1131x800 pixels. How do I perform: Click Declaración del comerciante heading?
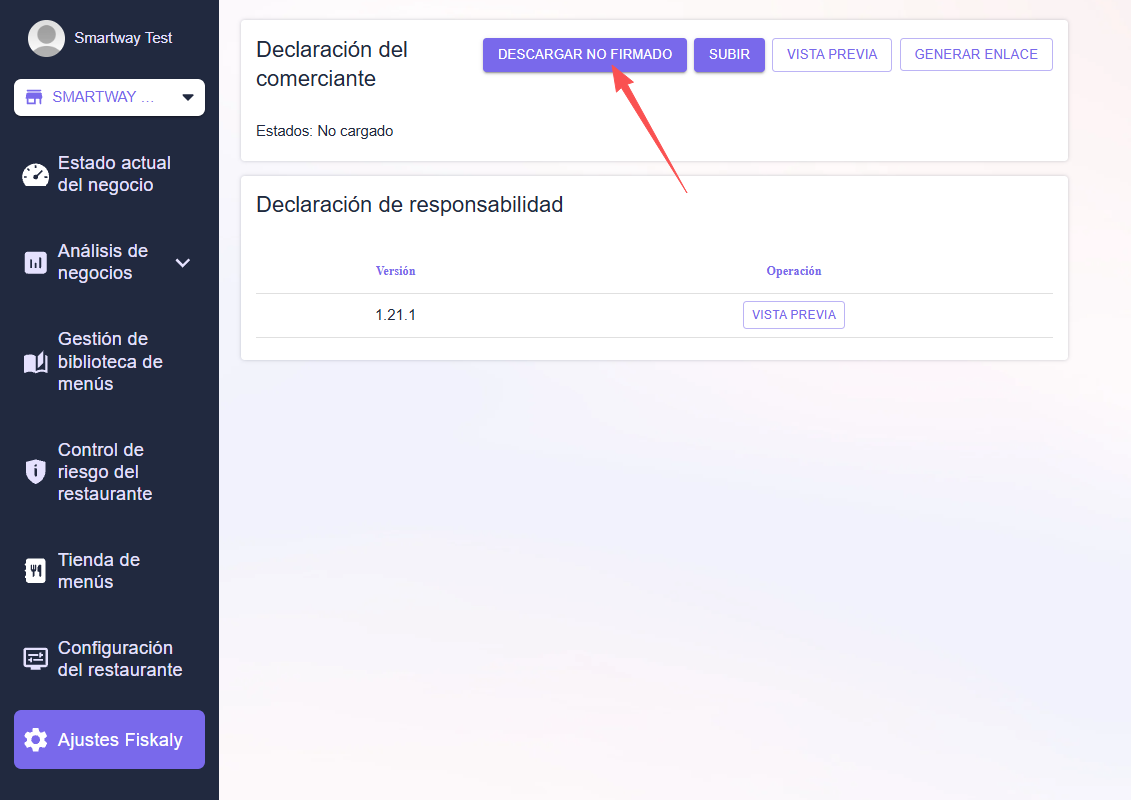[332, 63]
